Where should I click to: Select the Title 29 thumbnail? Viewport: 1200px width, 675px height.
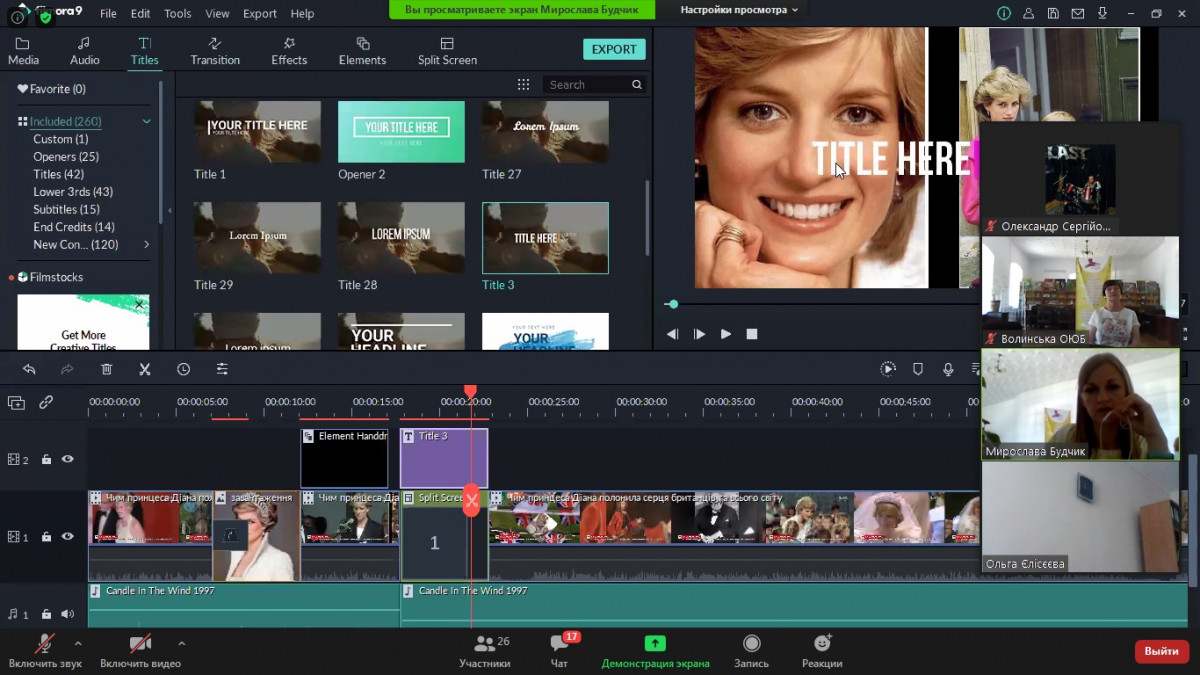tap(257, 237)
